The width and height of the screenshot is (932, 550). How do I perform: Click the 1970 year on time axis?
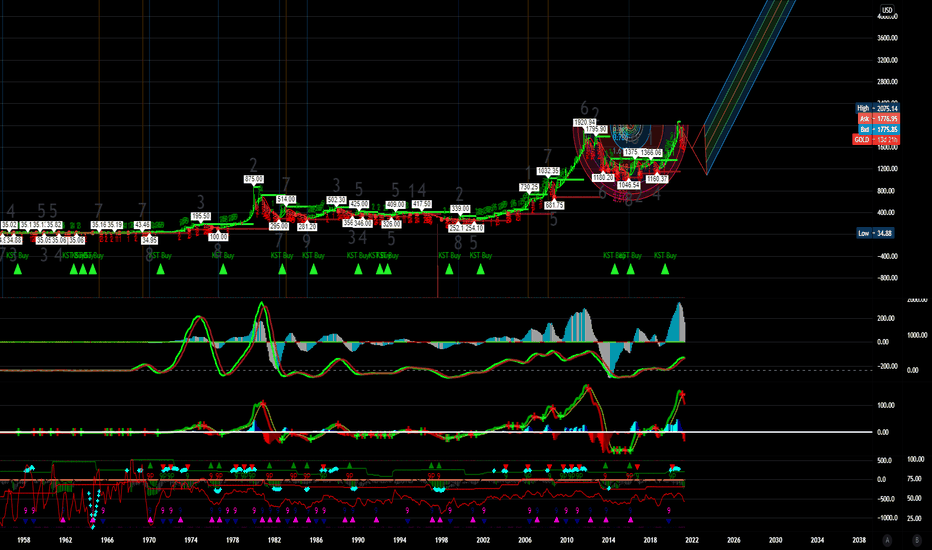pyautogui.click(x=149, y=540)
